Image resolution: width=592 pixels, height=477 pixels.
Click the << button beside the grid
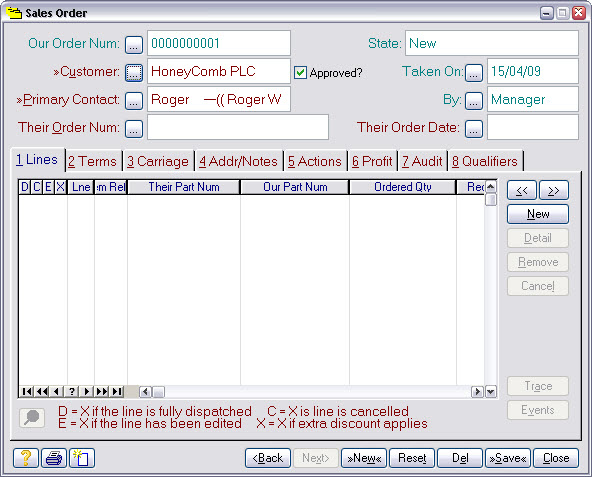point(522,190)
